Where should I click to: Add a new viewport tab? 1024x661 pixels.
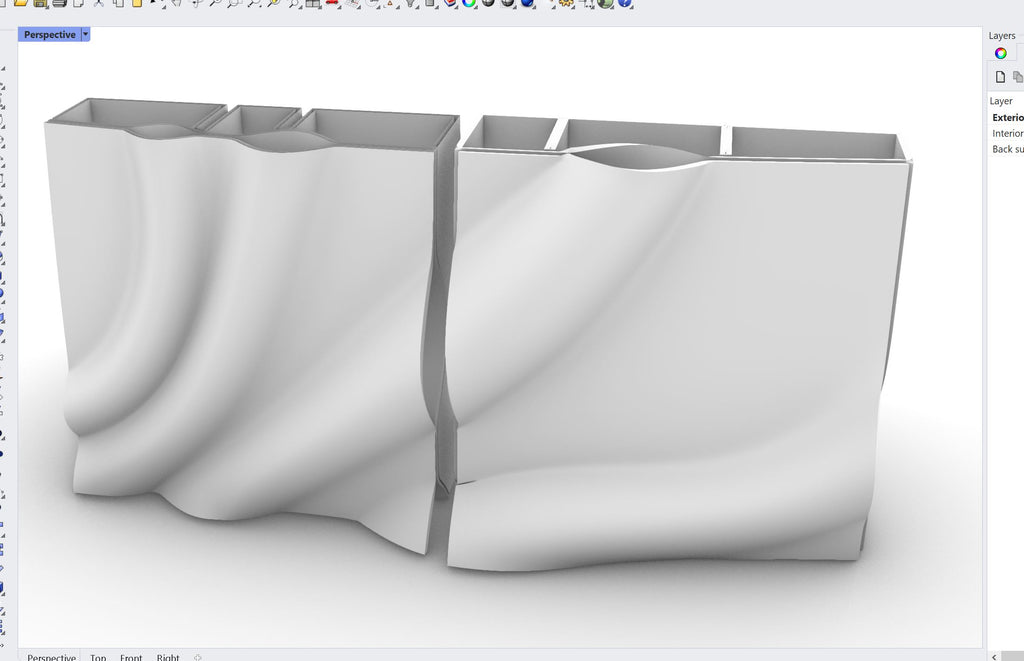coord(198,657)
